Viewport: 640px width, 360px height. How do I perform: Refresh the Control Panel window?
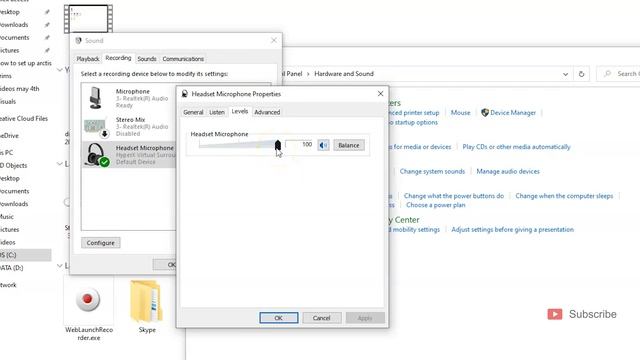tap(581, 74)
